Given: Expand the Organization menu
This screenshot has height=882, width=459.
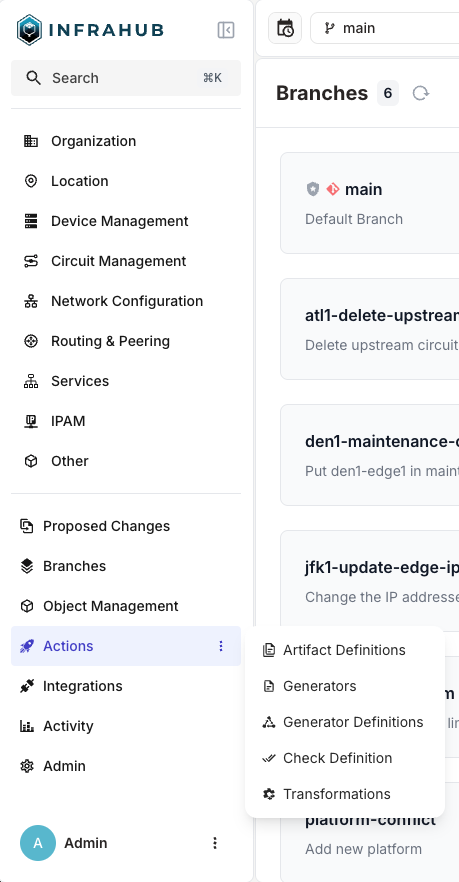Looking at the screenshot, I should coord(126,141).
